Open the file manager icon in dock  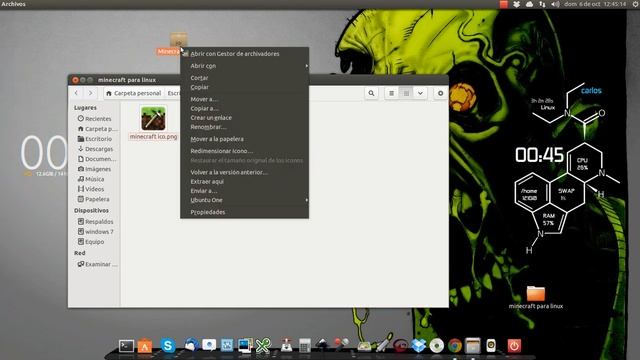[473, 346]
